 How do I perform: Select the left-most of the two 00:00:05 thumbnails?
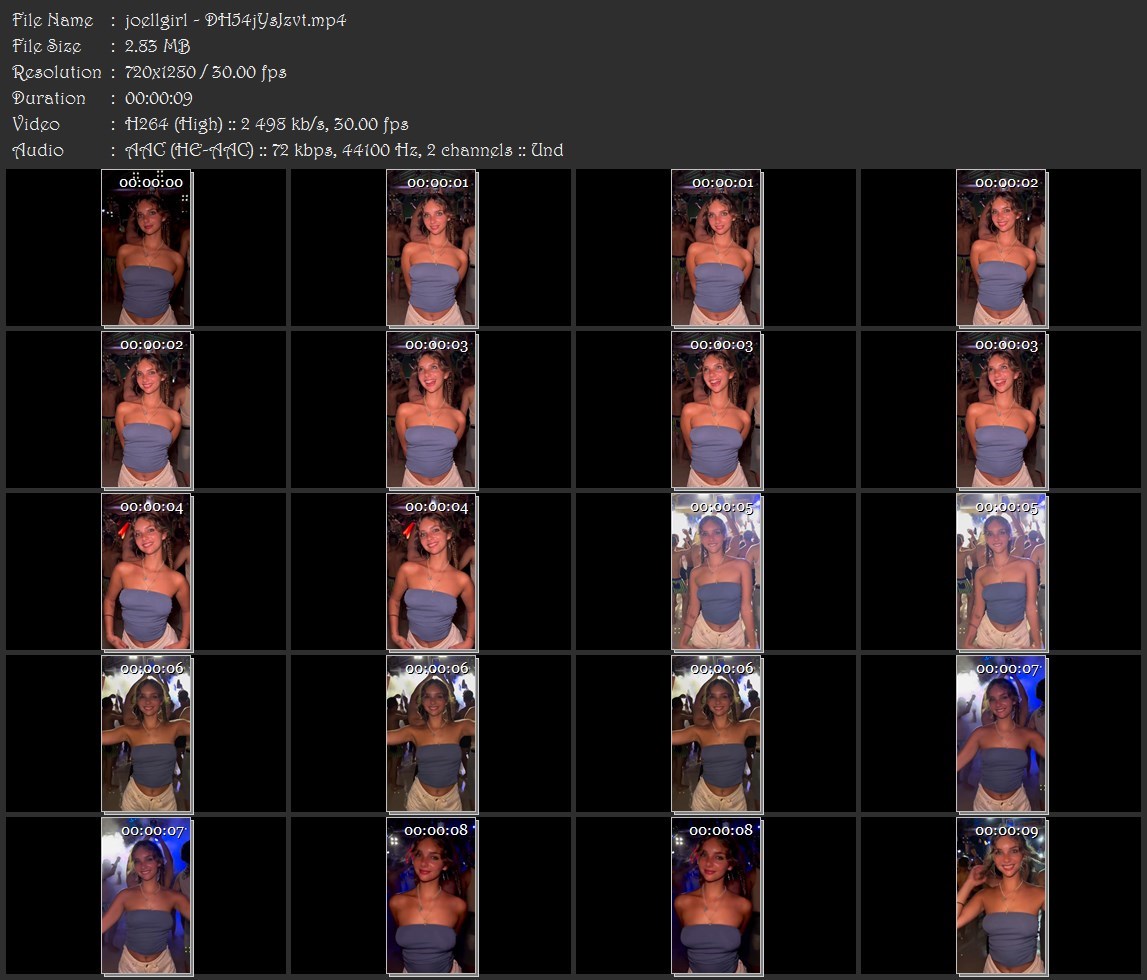coord(717,572)
